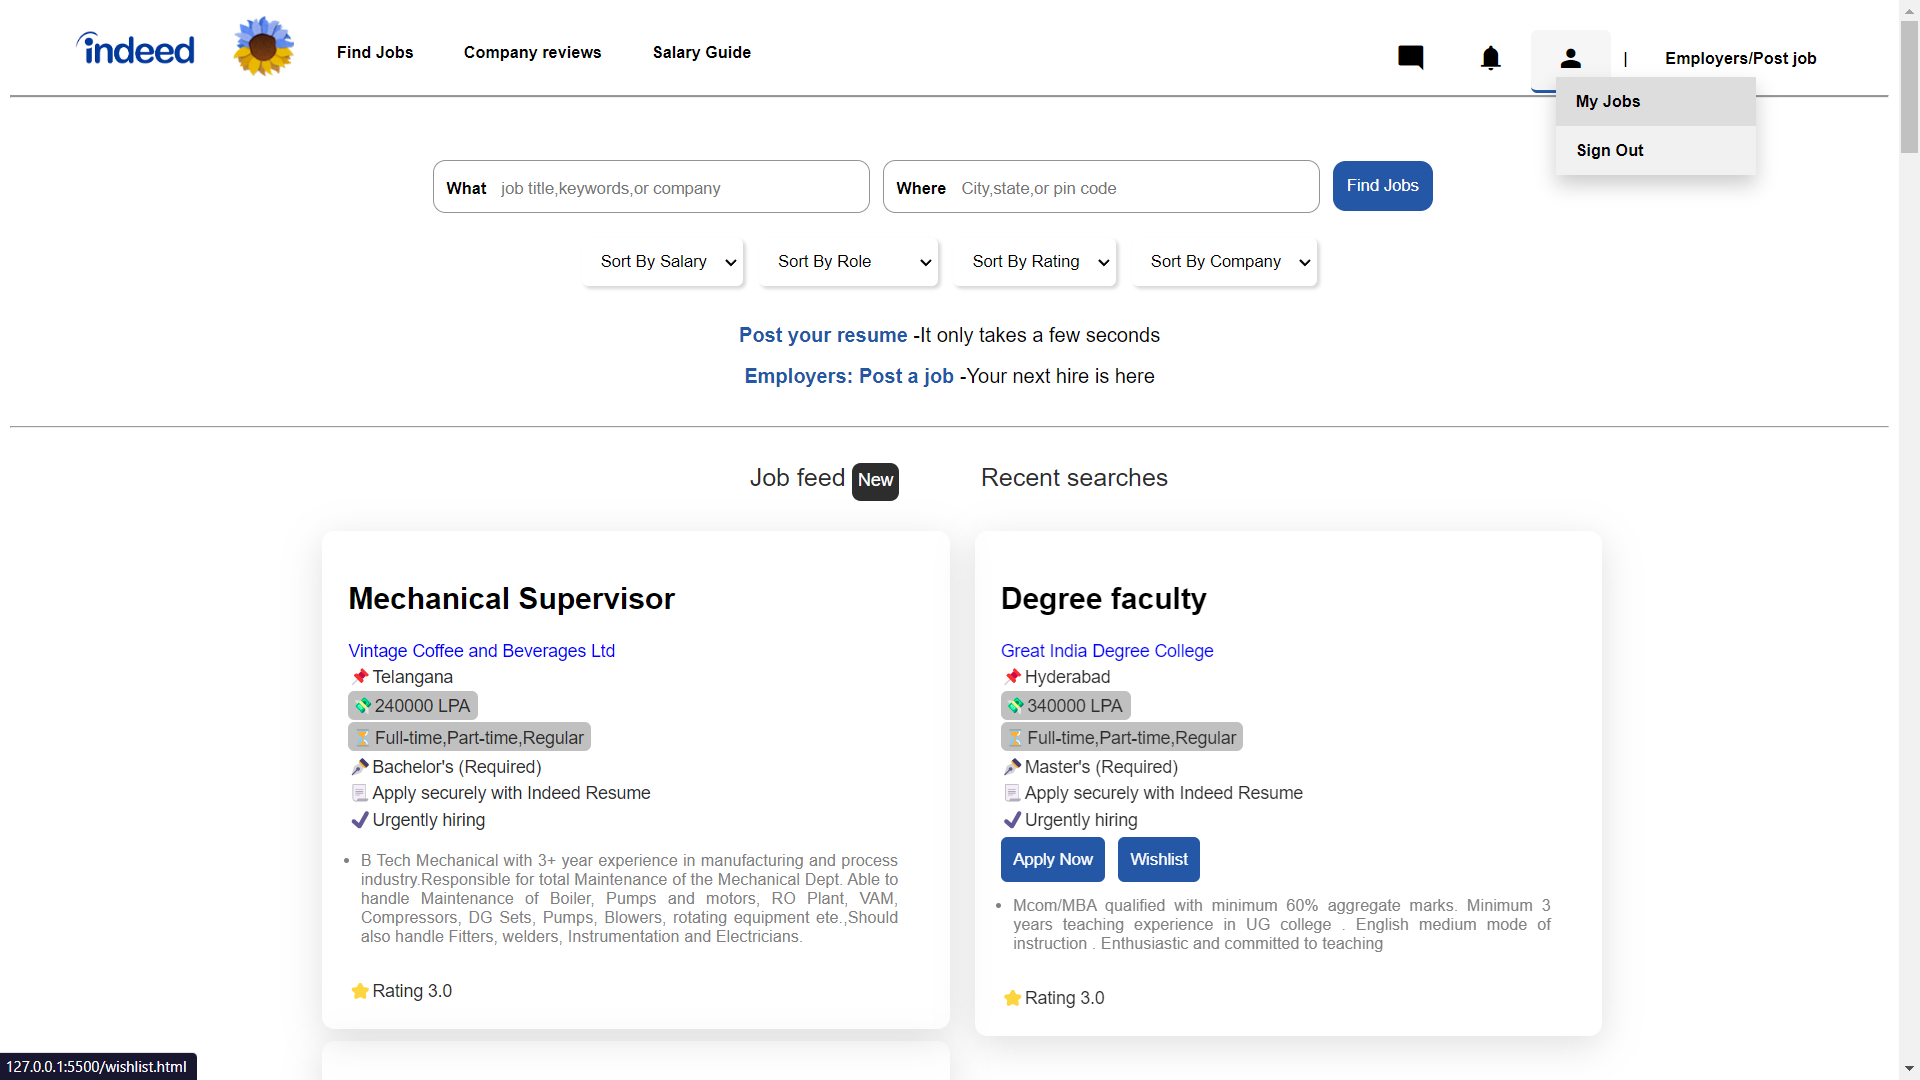Click the user profile icon
Viewport: 1920px width, 1080px height.
(1570, 58)
